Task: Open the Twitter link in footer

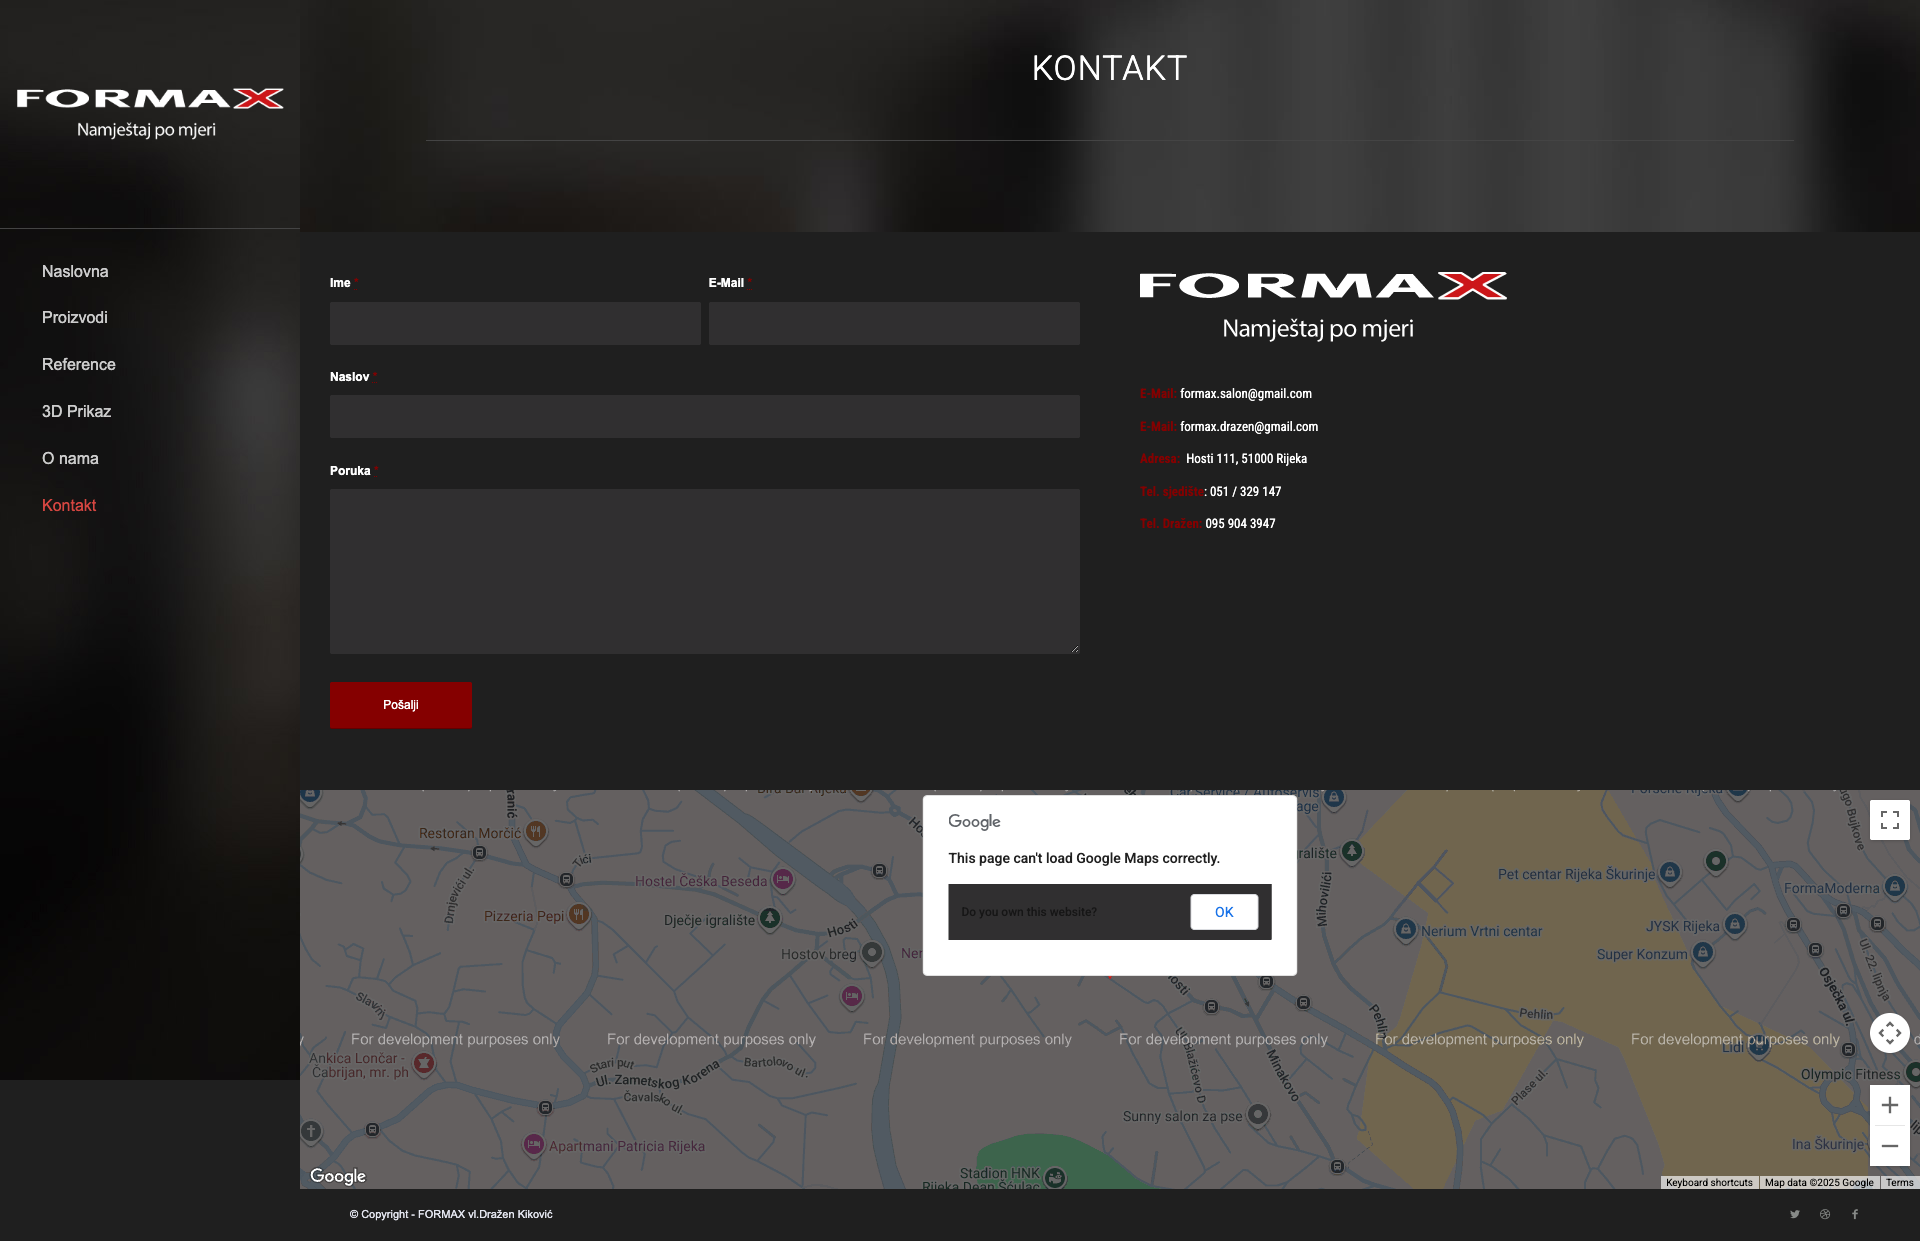Action: pos(1795,1214)
